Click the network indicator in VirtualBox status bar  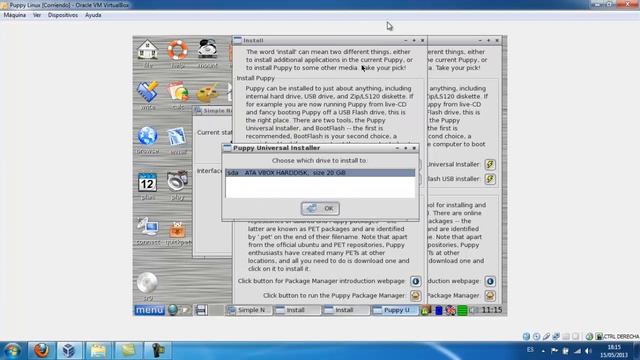[x=556, y=336]
